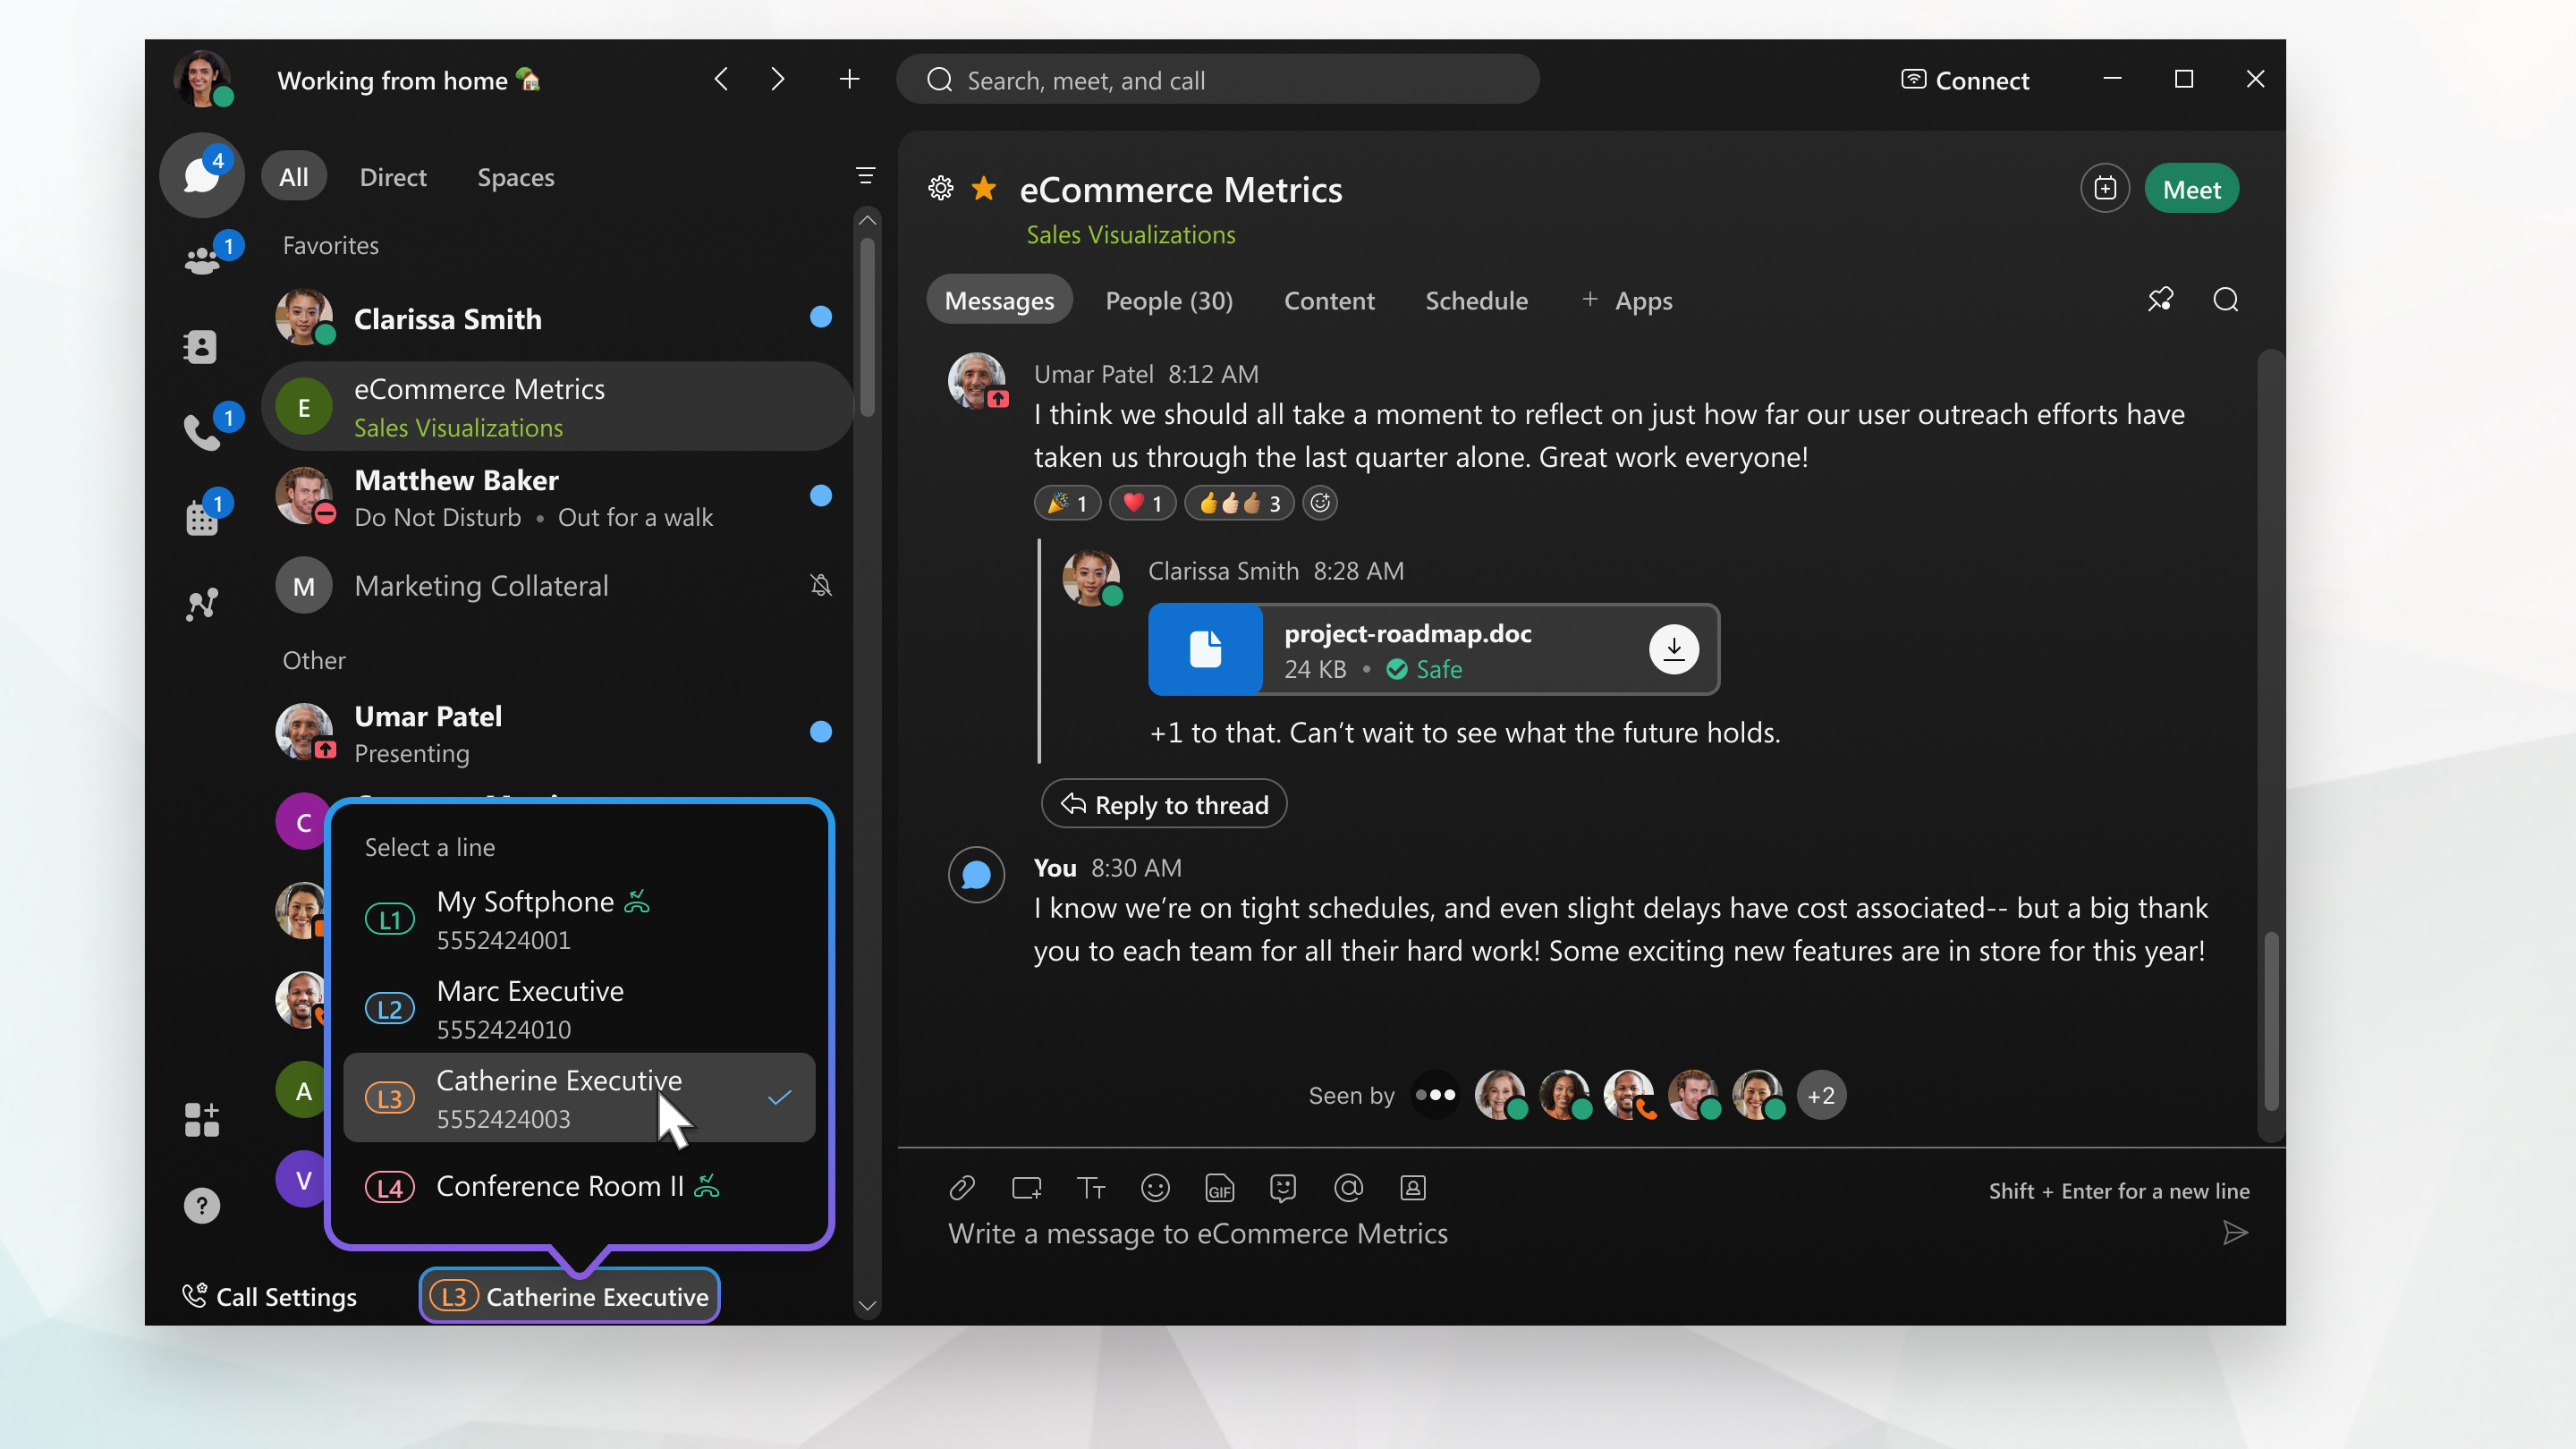This screenshot has width=2576, height=1449.
Task: Select the Conference Room II line L4
Action: tap(584, 1185)
